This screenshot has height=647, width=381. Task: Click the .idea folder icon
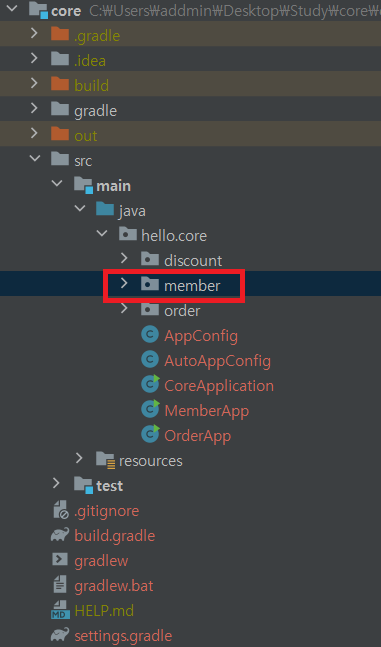pos(60,59)
